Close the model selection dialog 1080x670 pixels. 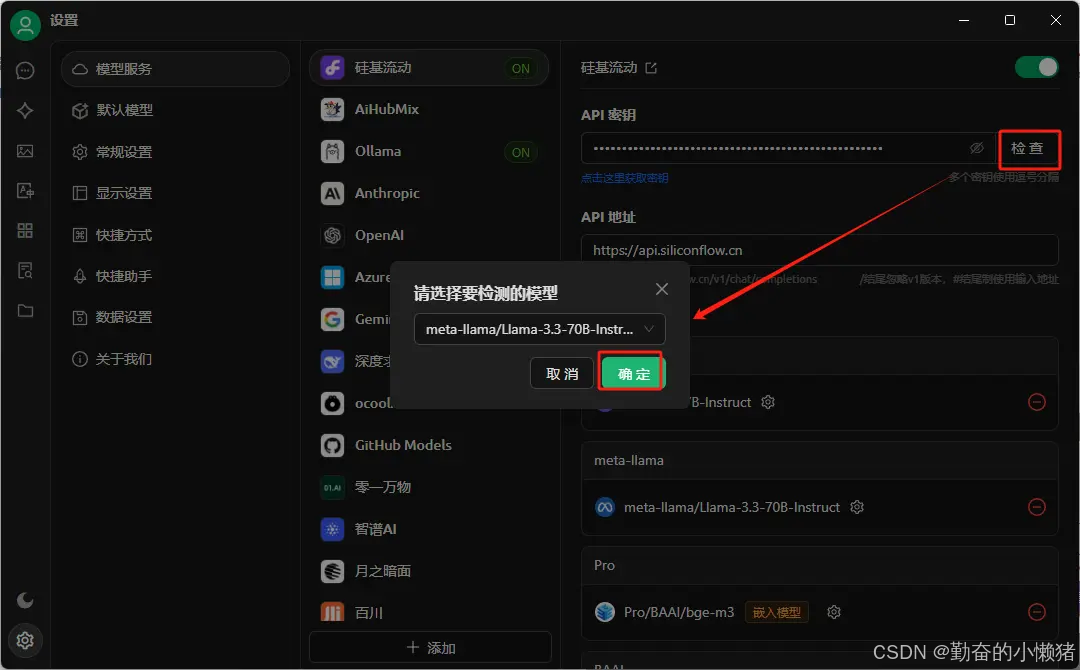662,289
